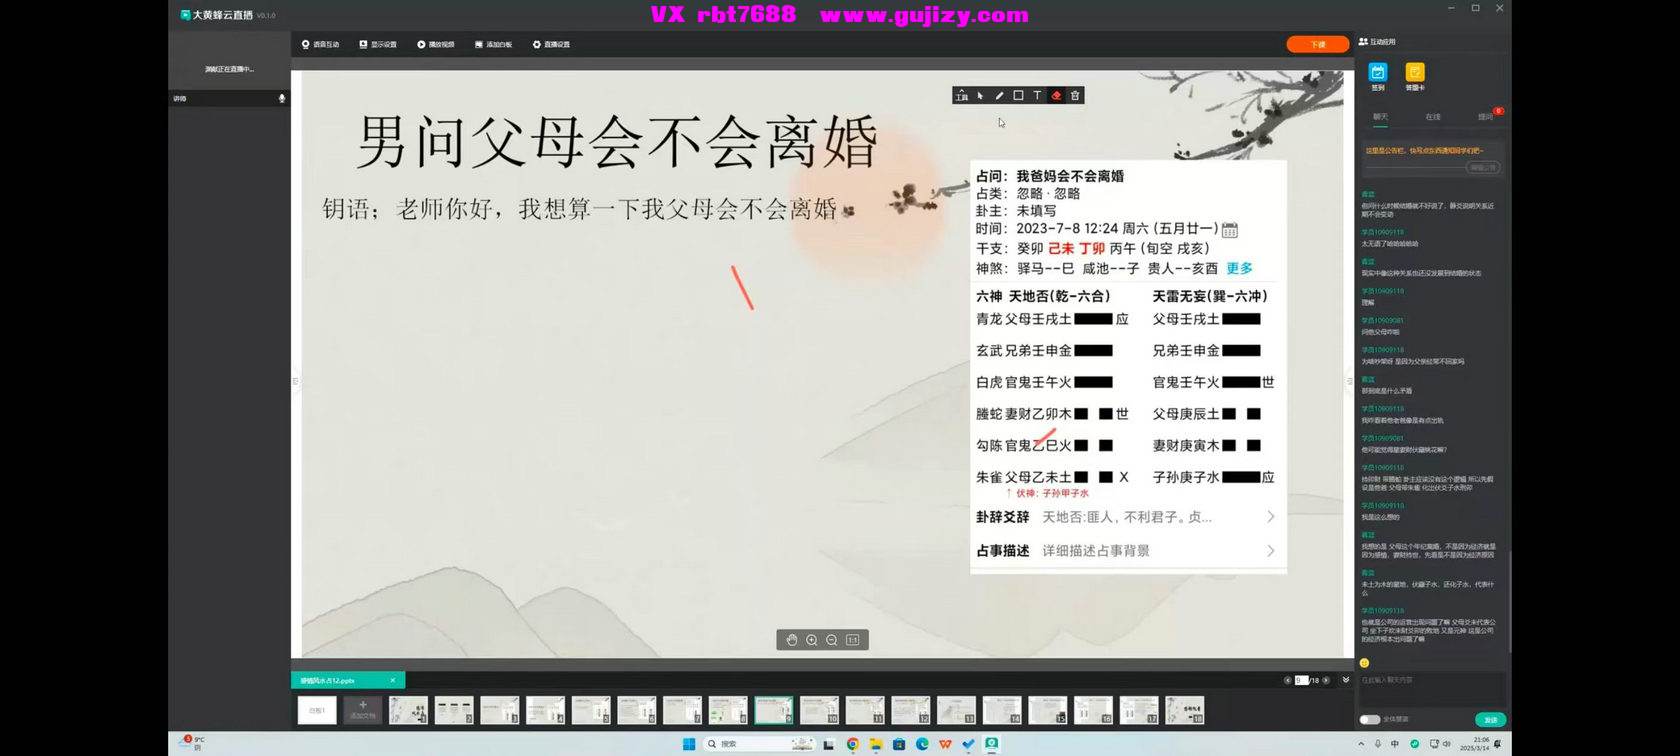1680x756 pixels.
Task: Close the pptx document tab
Action: click(x=393, y=681)
